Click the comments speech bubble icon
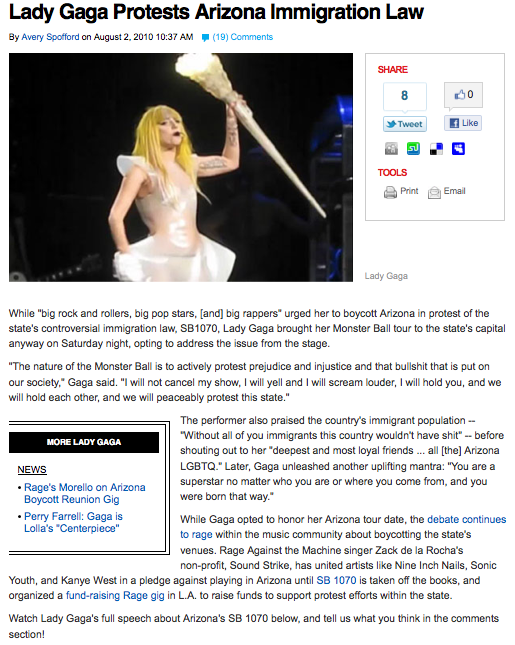Viewport: 515px width, 645px height. (x=205, y=37)
